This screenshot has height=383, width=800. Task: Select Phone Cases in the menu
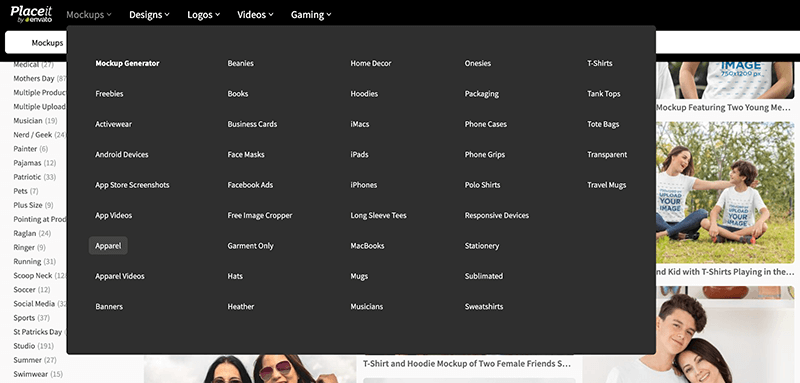(x=486, y=124)
